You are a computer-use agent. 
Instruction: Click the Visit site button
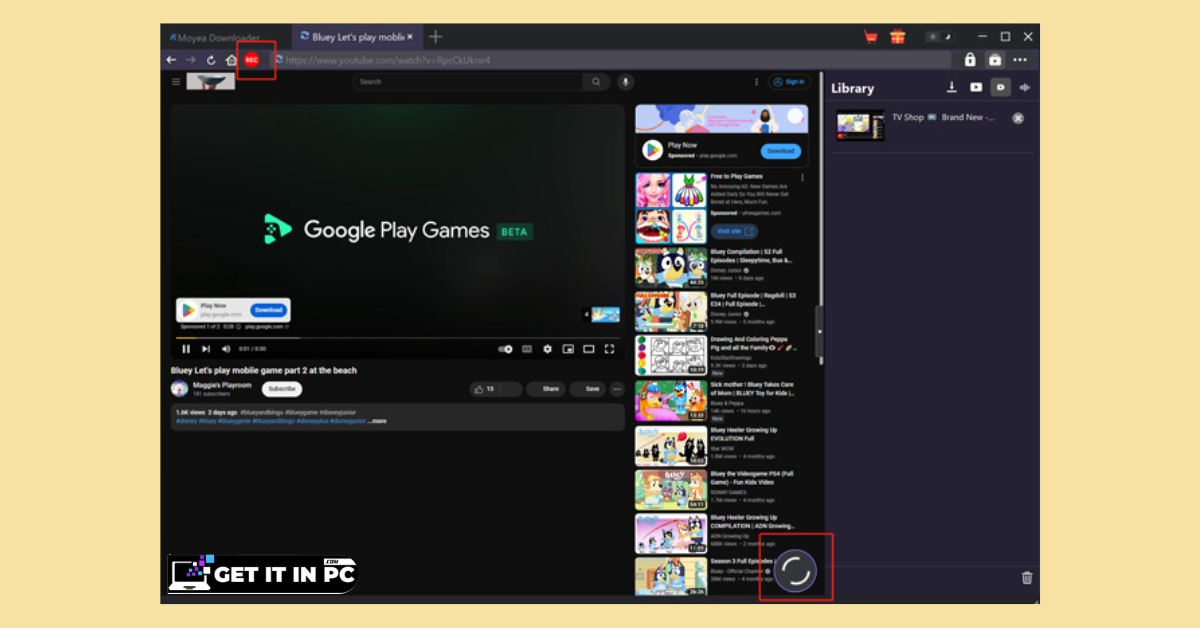[x=734, y=231]
